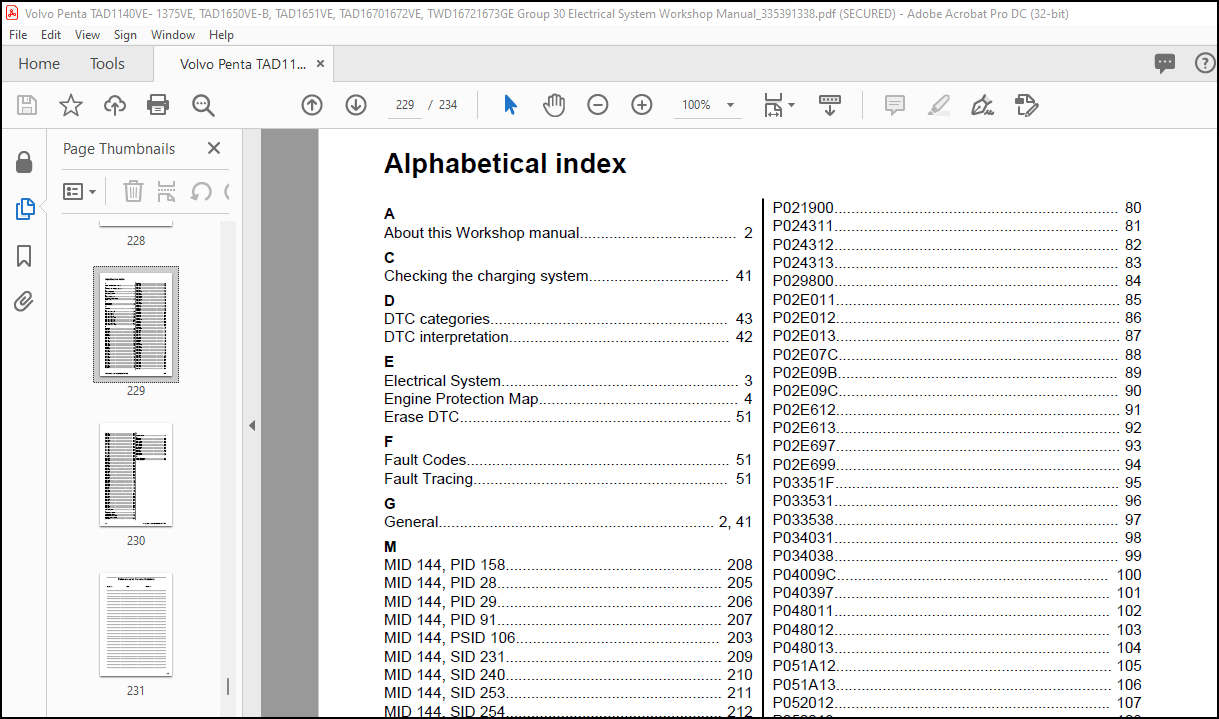
Task: Click 'Electrical System' index entry
Action: 568,381
